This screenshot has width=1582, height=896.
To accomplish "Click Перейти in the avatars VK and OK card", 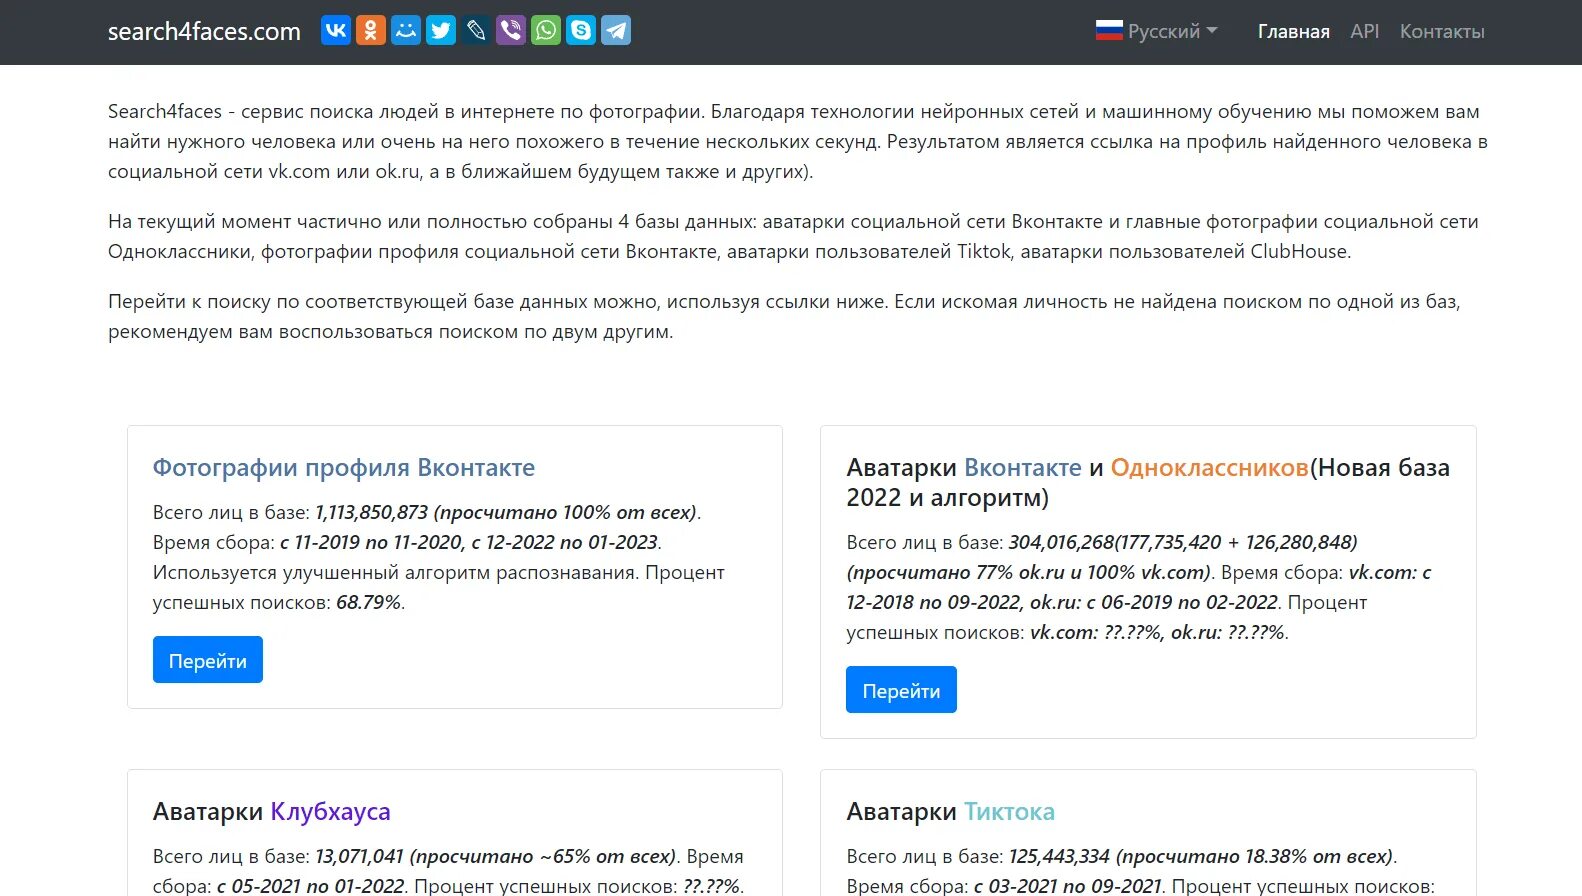I will click(x=901, y=690).
